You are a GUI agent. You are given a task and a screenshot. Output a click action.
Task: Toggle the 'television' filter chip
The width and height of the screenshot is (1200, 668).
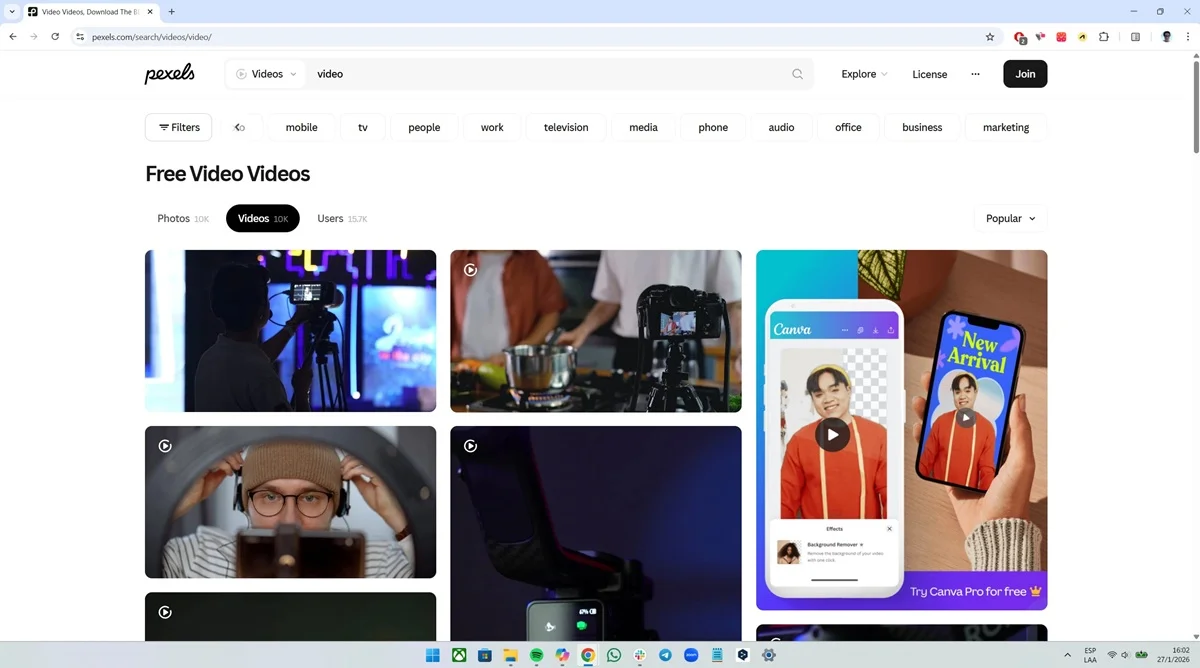pyautogui.click(x=566, y=127)
